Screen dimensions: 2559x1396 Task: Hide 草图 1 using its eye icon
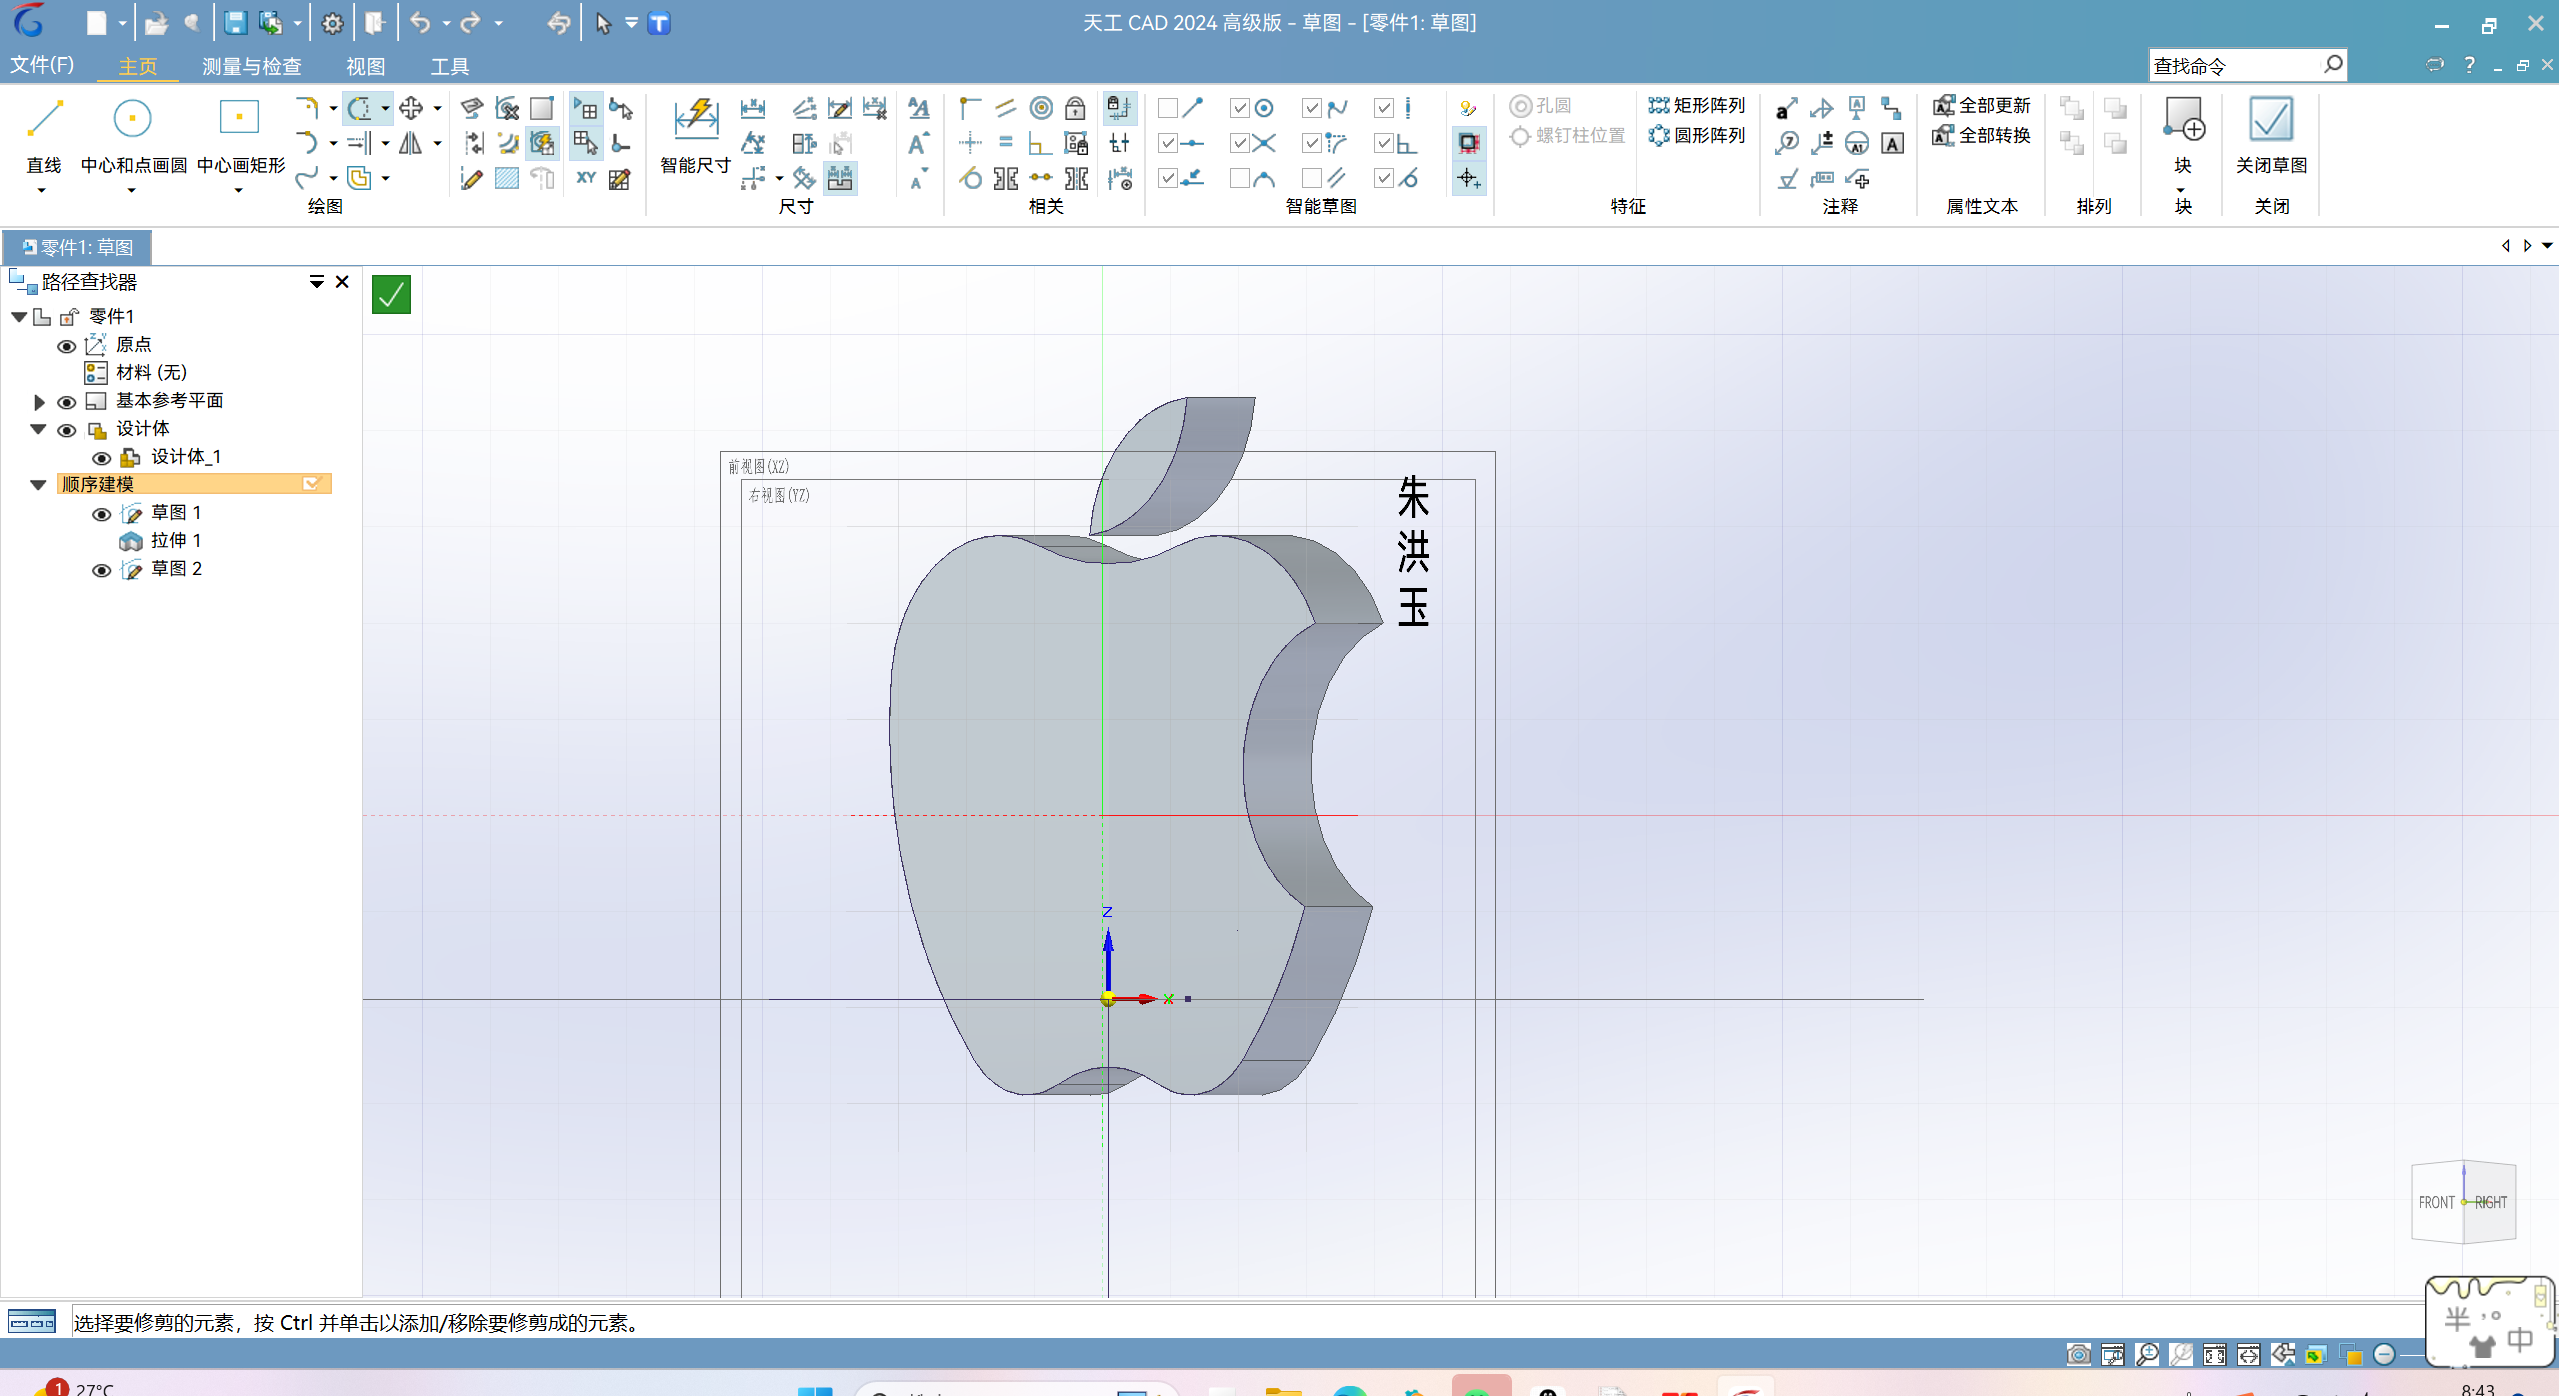click(101, 514)
